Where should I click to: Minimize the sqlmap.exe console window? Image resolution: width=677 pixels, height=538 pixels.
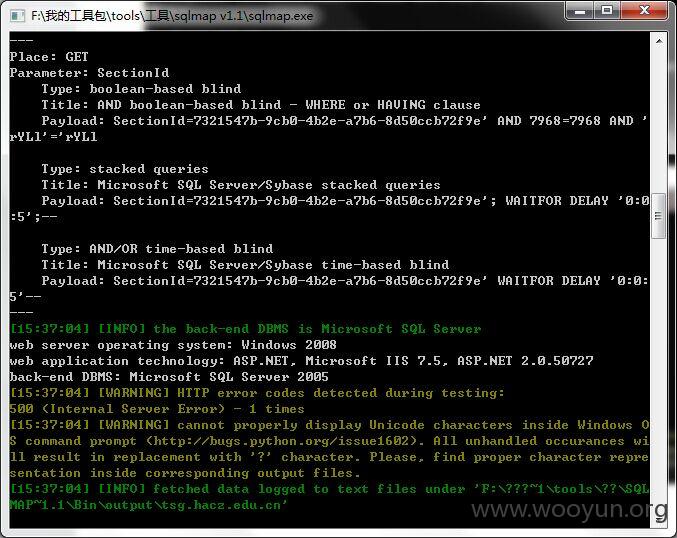(x=579, y=11)
